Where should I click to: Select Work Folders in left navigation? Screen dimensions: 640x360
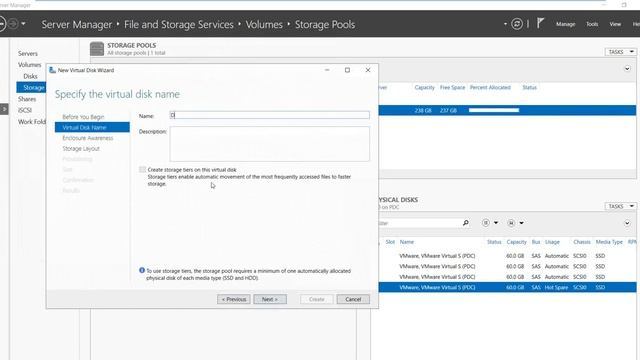click(32, 122)
